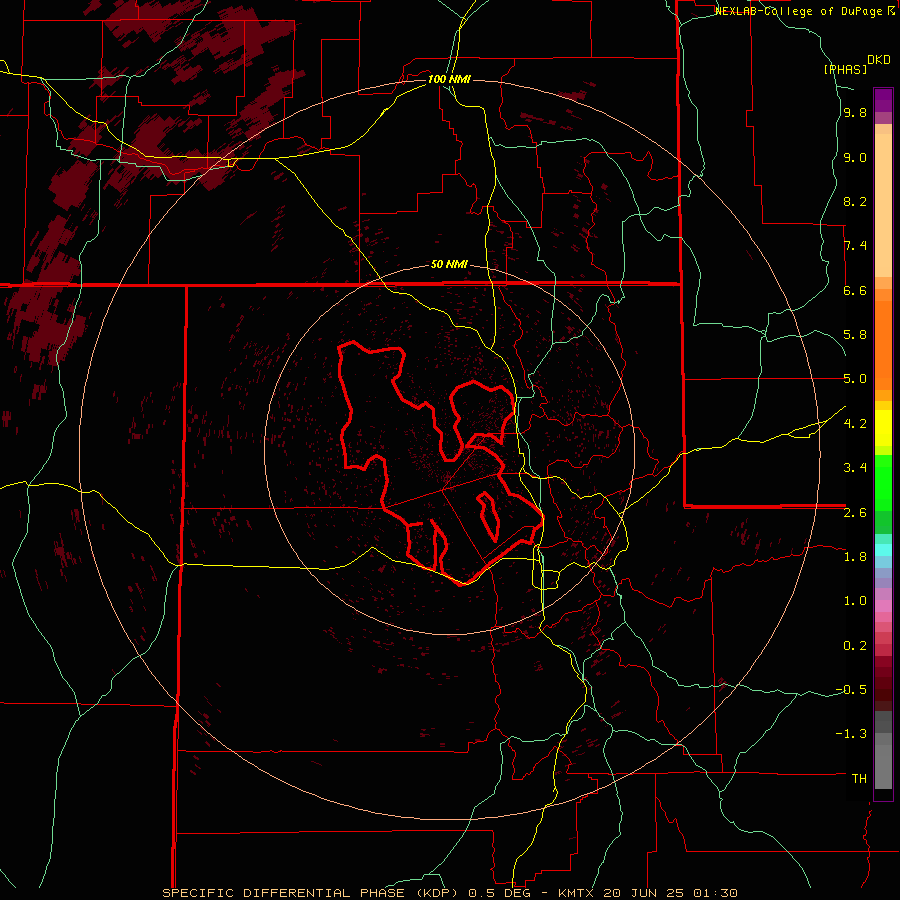Select the 5.8 scale value
The height and width of the screenshot is (900, 900).
pyautogui.click(x=855, y=335)
